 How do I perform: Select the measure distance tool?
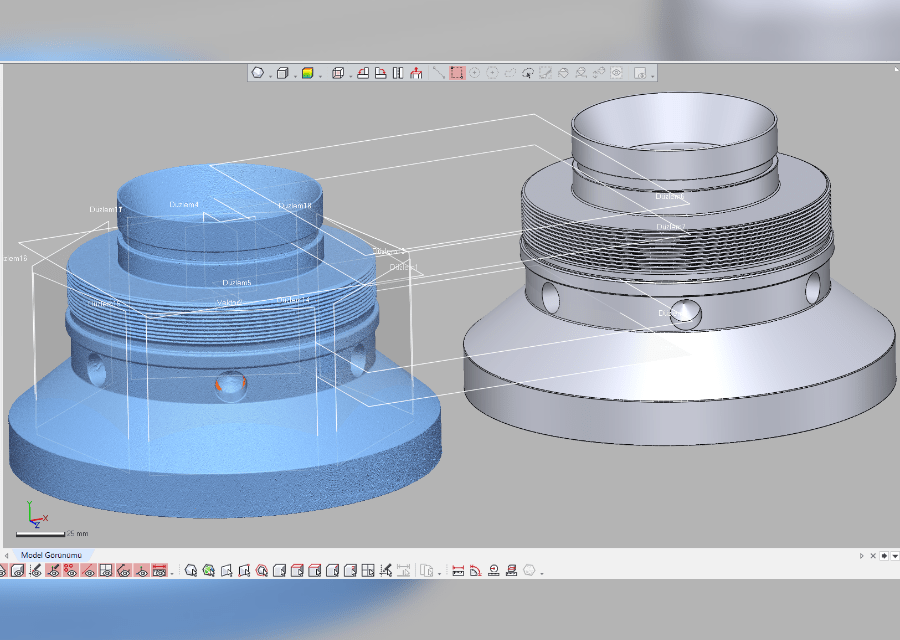458,571
